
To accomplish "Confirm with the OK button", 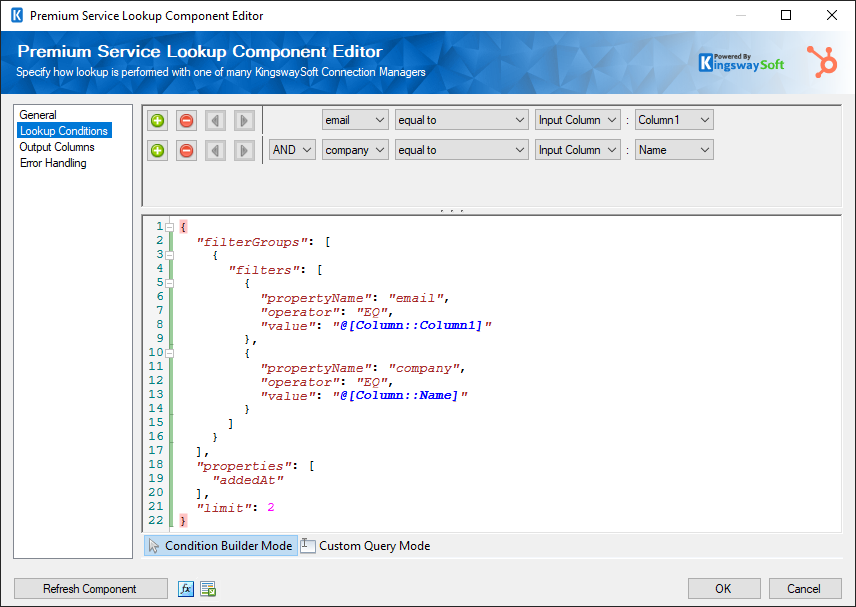I will (x=724, y=588).
